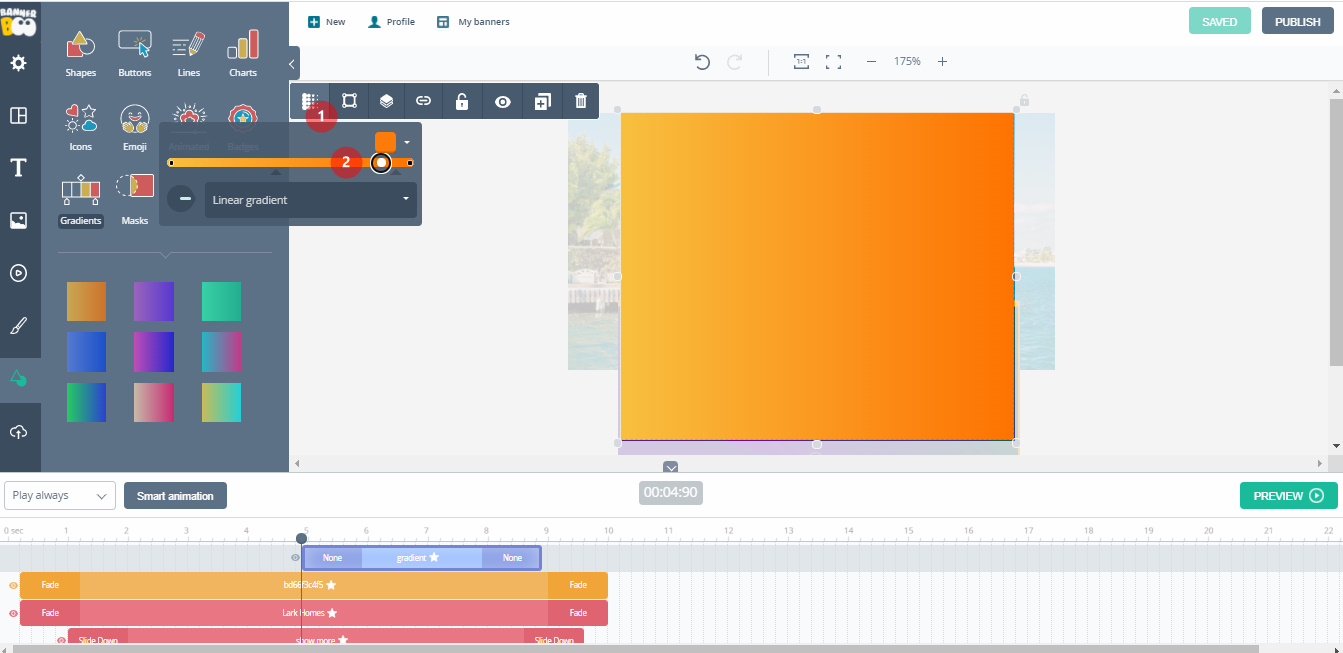Open the objects/fill sidebar panel
This screenshot has height=653, width=1343.
click(x=18, y=378)
